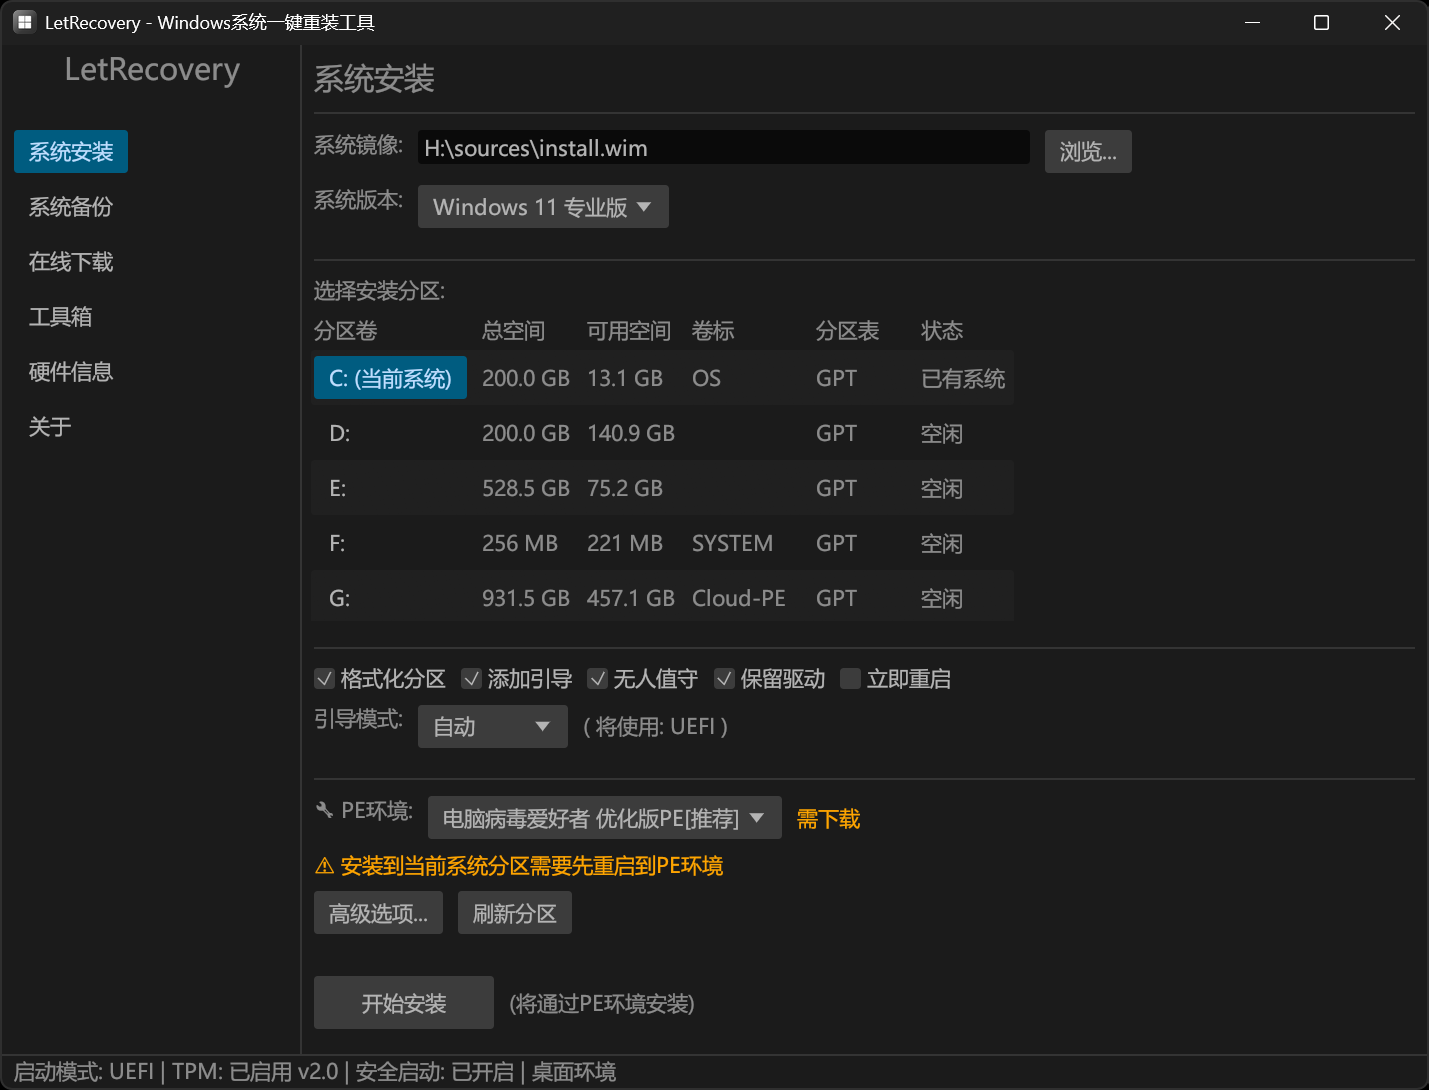This screenshot has width=1429, height=1090.
Task: Click the 浏览 button to choose an image
Action: [1088, 151]
